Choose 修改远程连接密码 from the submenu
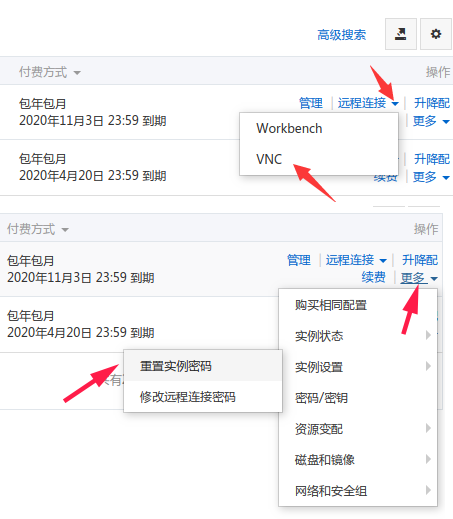The image size is (453, 519). [x=188, y=397]
